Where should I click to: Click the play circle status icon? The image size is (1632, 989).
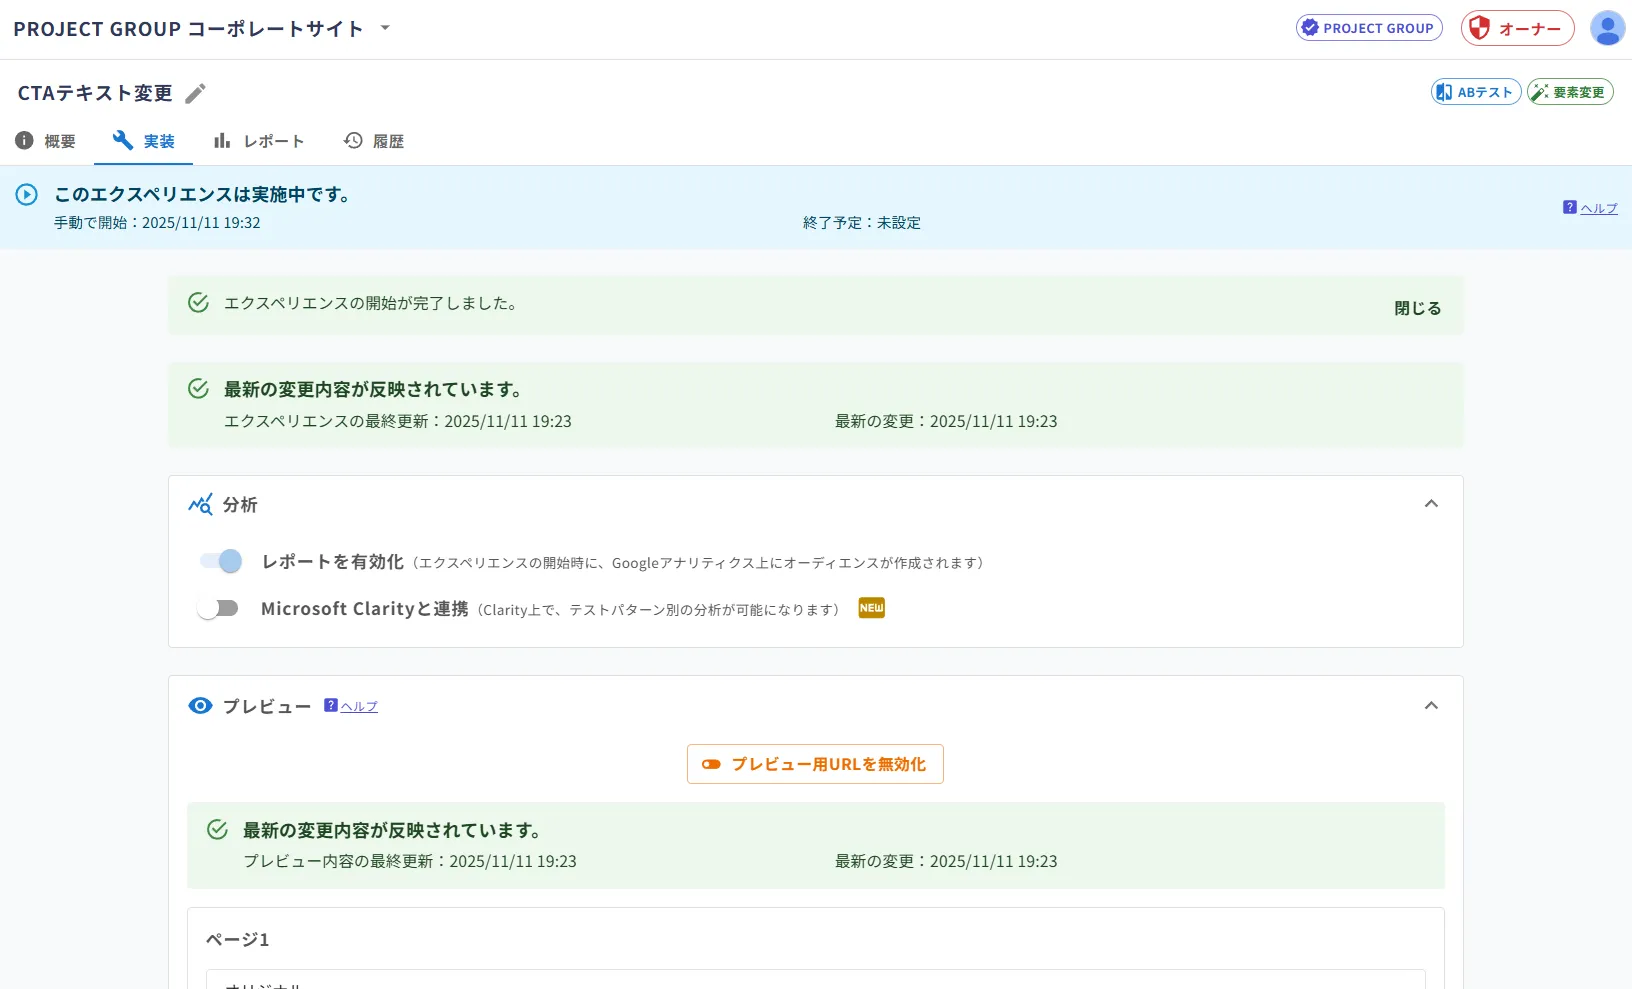click(27, 195)
